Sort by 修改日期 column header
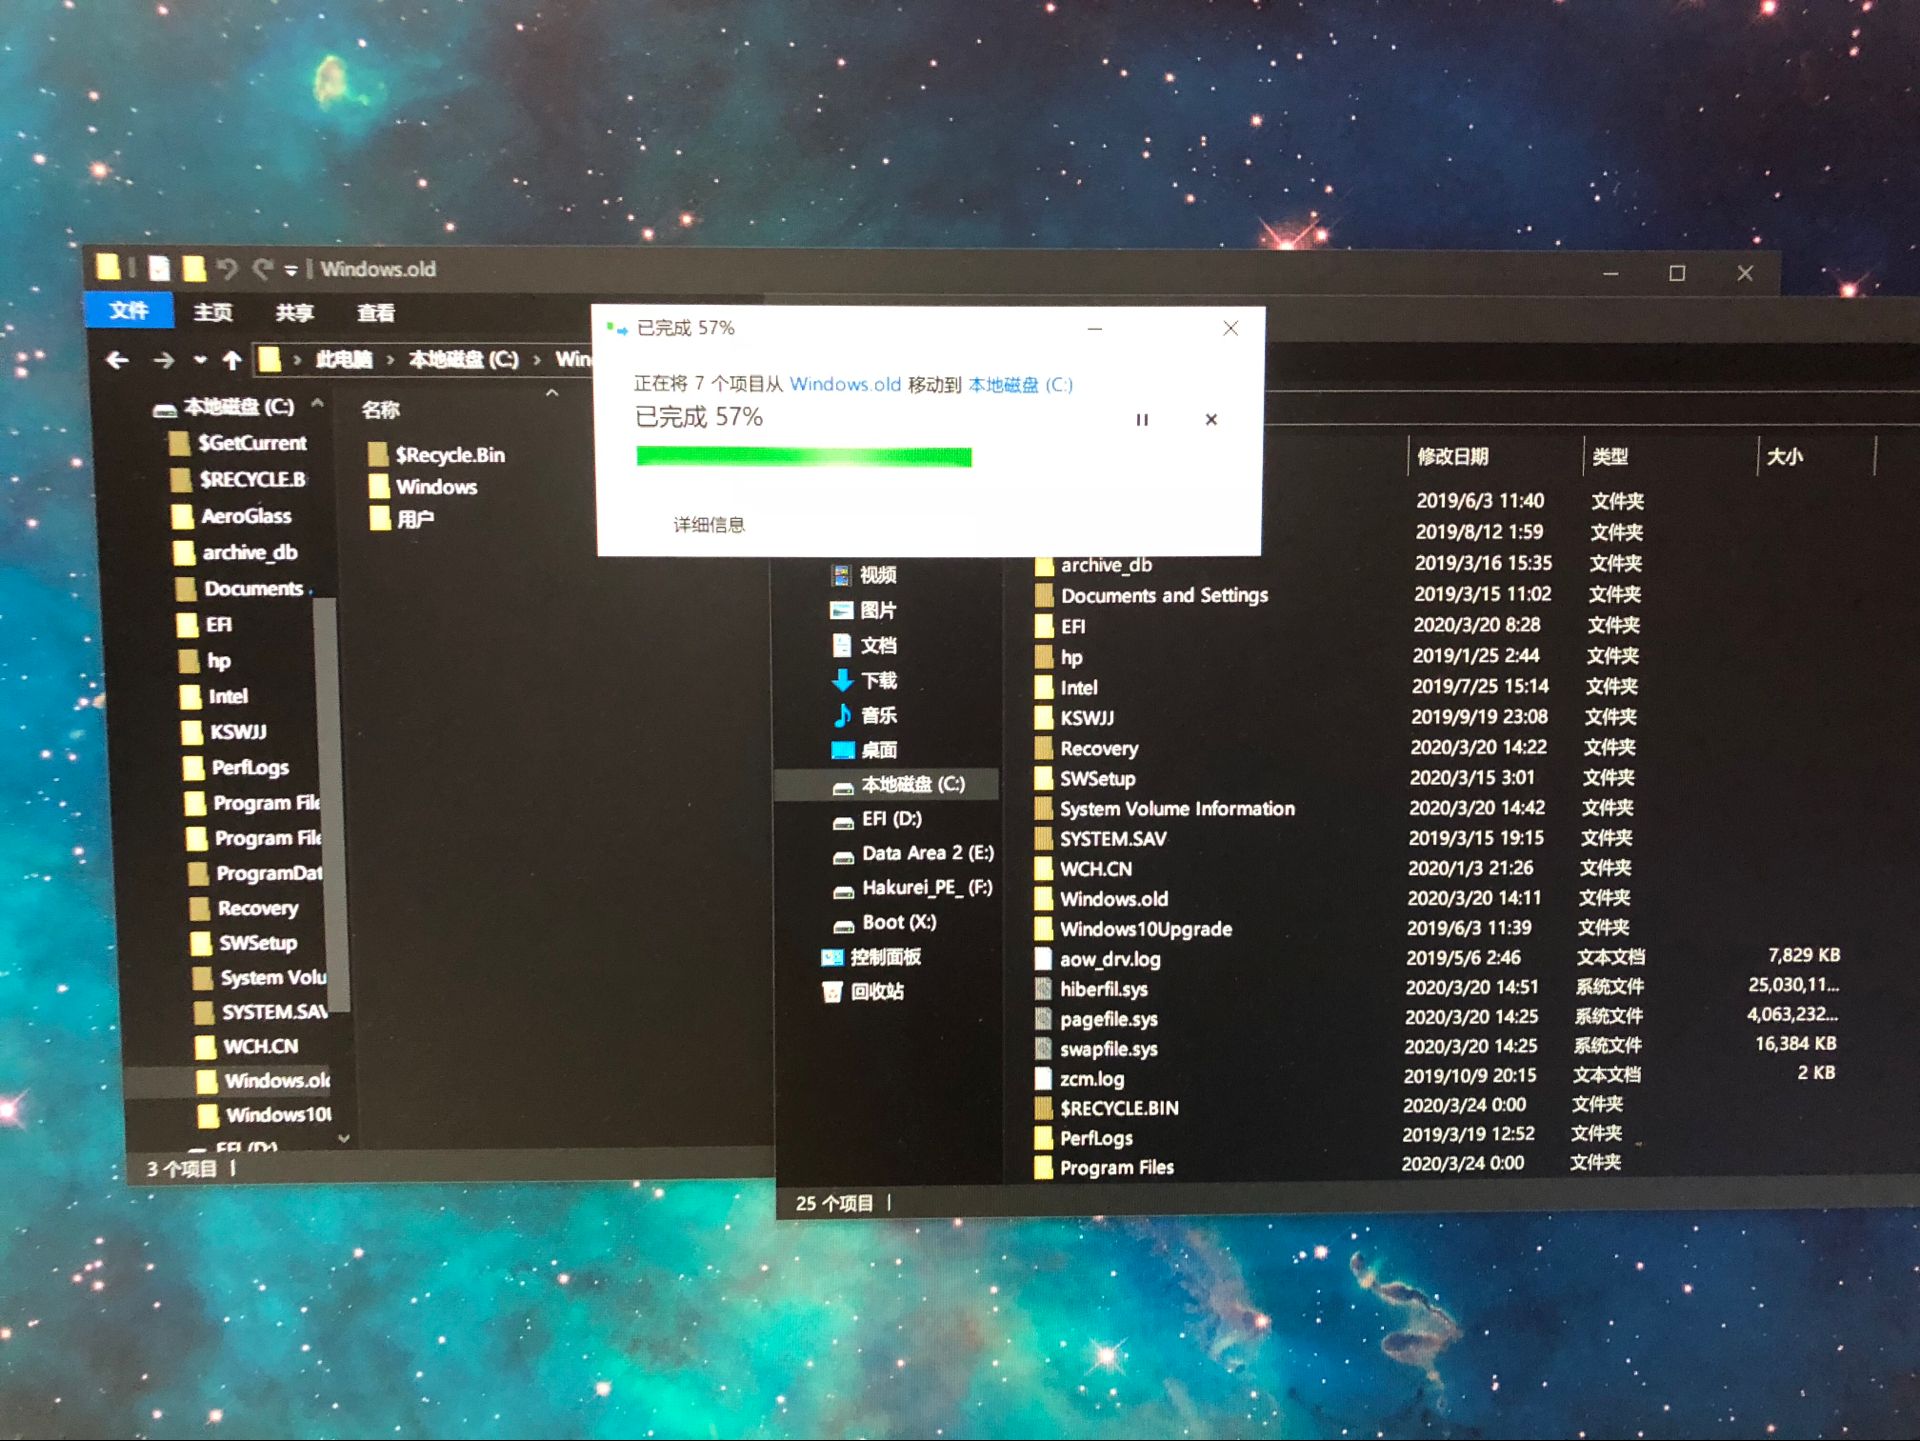 (1452, 457)
